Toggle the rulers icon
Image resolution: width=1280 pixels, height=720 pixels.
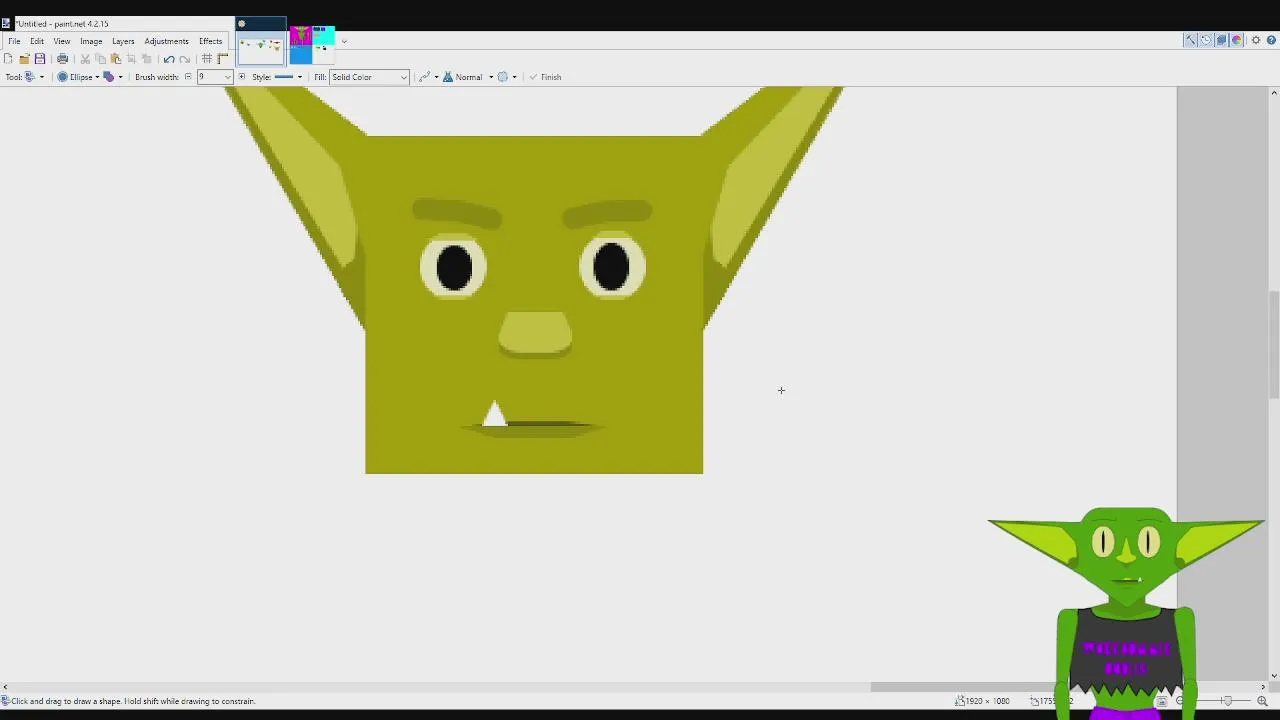(222, 59)
